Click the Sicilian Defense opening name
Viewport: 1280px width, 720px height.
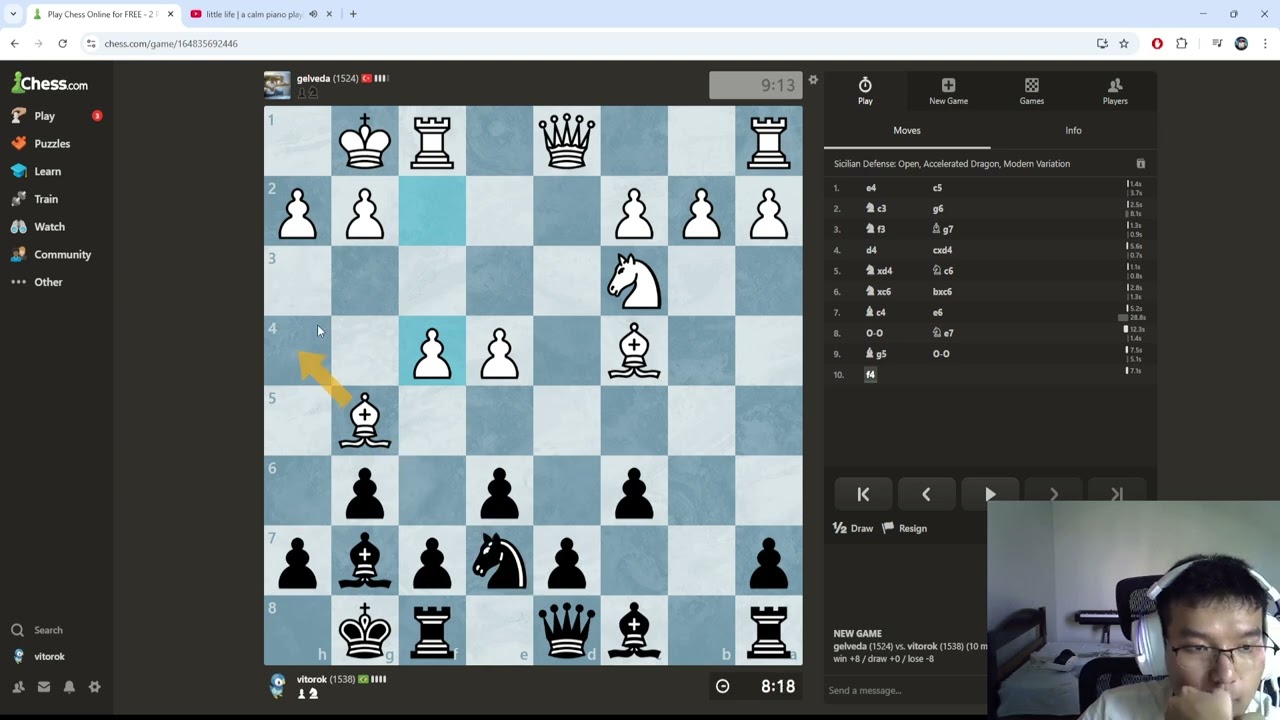point(952,164)
